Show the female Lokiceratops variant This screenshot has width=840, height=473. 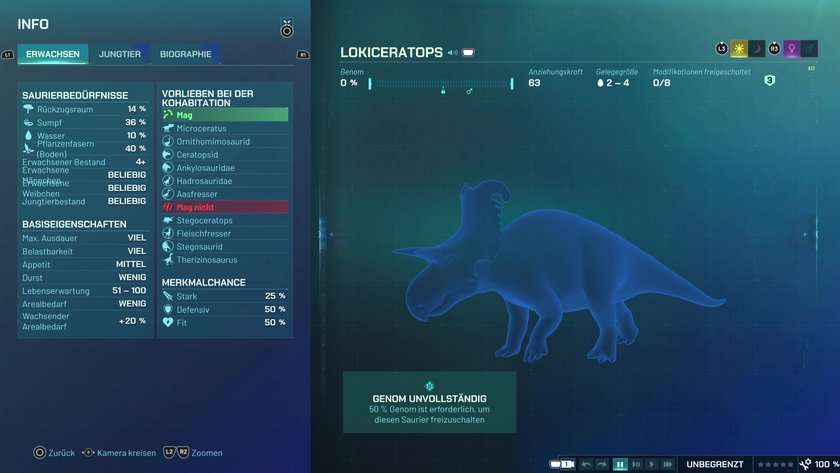click(x=792, y=49)
